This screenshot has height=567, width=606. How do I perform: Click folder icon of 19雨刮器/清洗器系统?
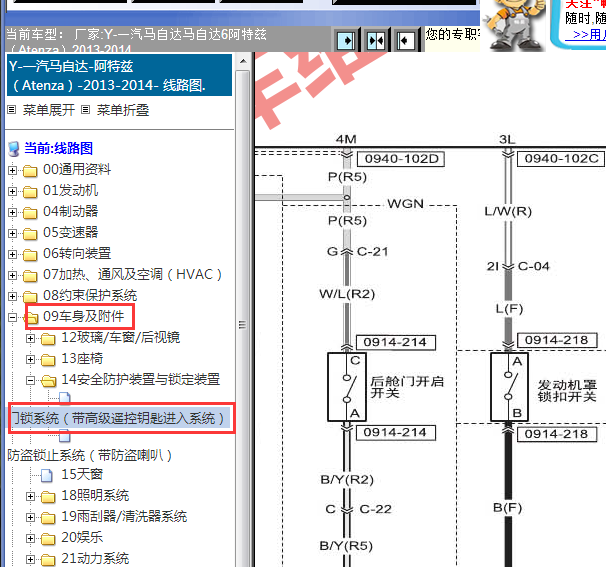point(48,517)
